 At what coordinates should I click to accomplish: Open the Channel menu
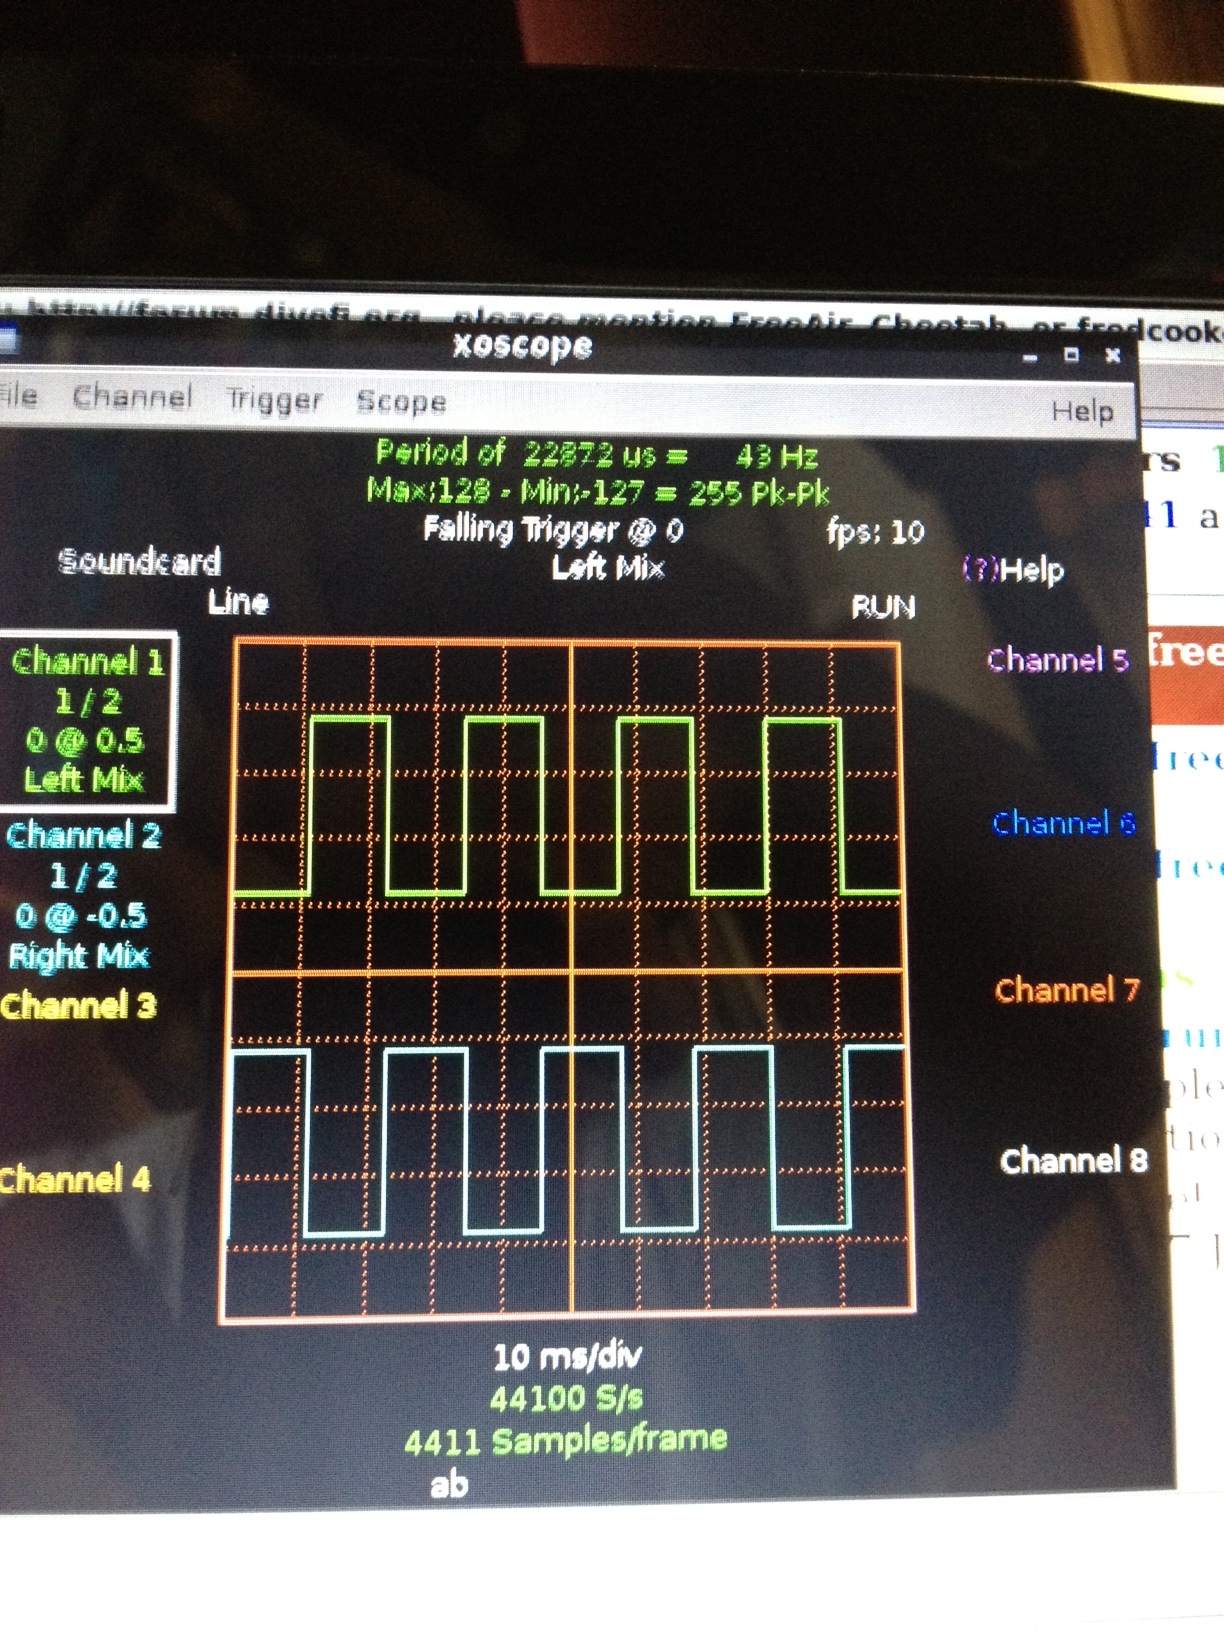(x=132, y=397)
